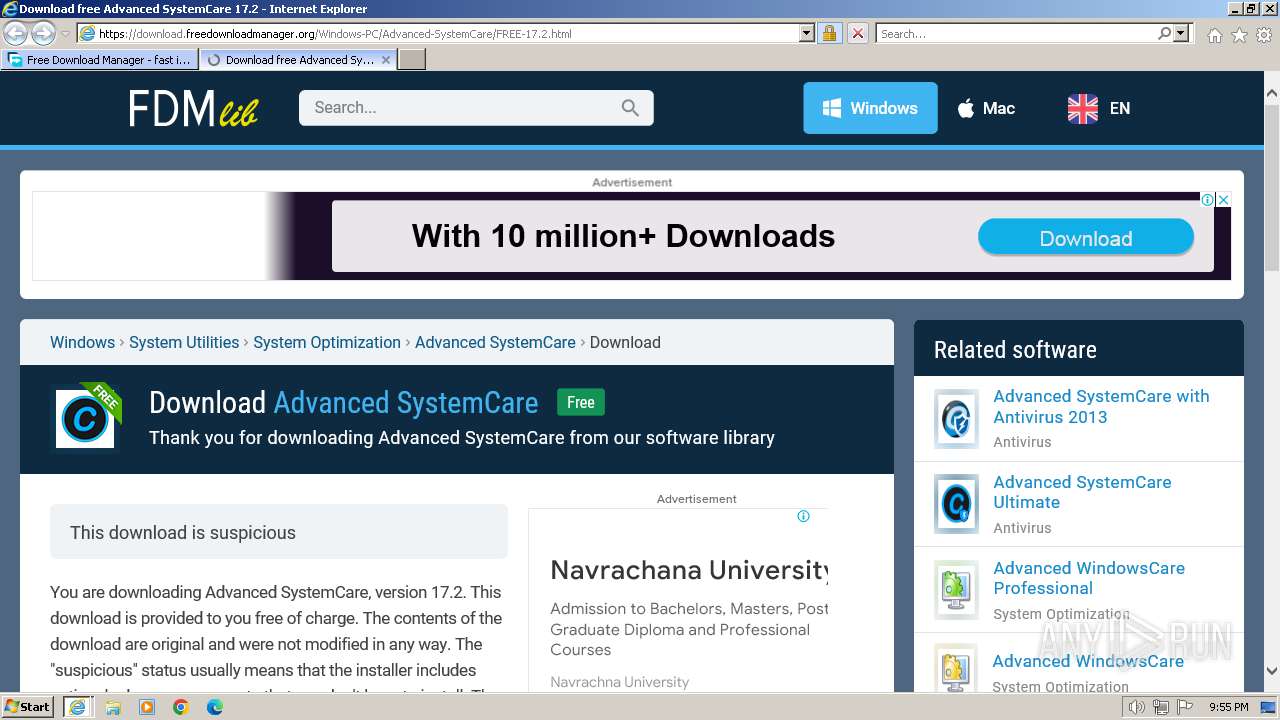
Task: Close the Download free Advanced SystemCare tab
Action: click(x=386, y=60)
